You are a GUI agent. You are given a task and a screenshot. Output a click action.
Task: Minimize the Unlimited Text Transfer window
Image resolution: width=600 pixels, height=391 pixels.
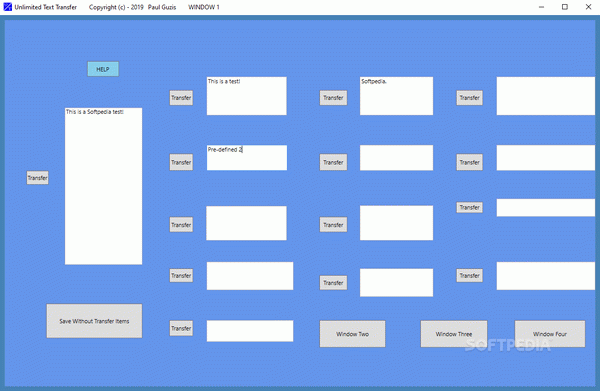pyautogui.click(x=541, y=7)
